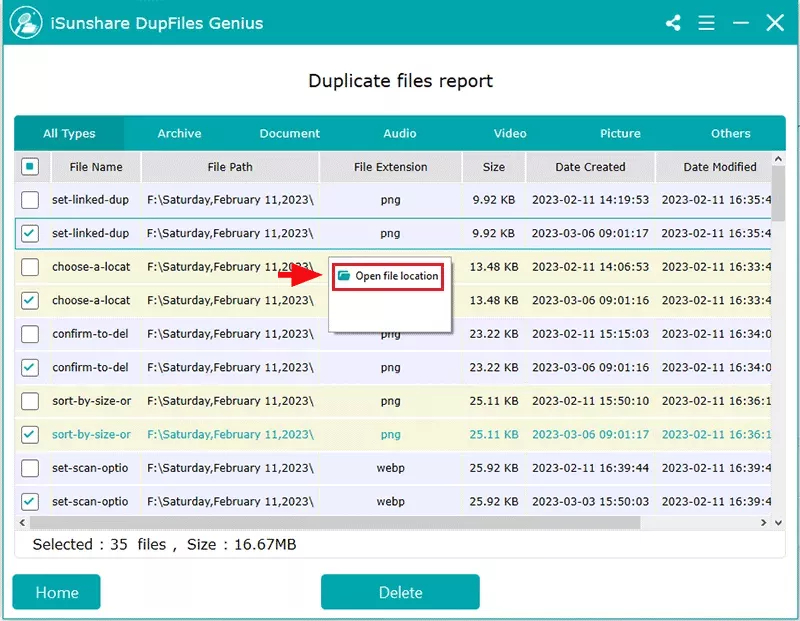Go back with the Home button
Image resolution: width=800 pixels, height=621 pixels.
pyautogui.click(x=57, y=592)
